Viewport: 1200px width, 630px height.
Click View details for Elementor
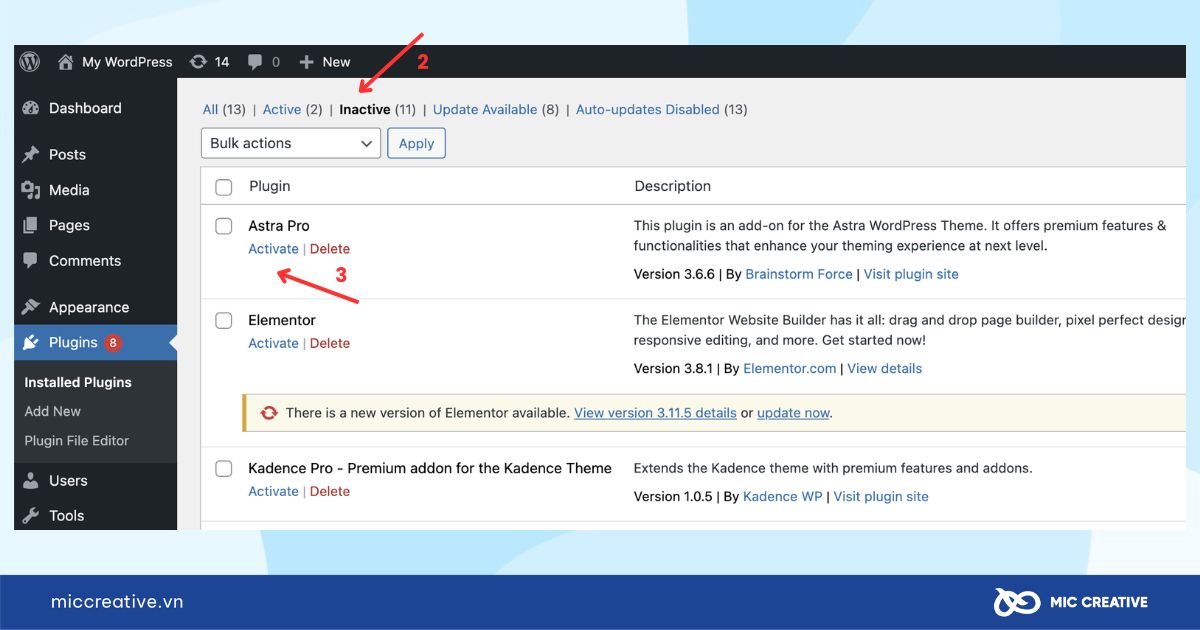coord(885,368)
